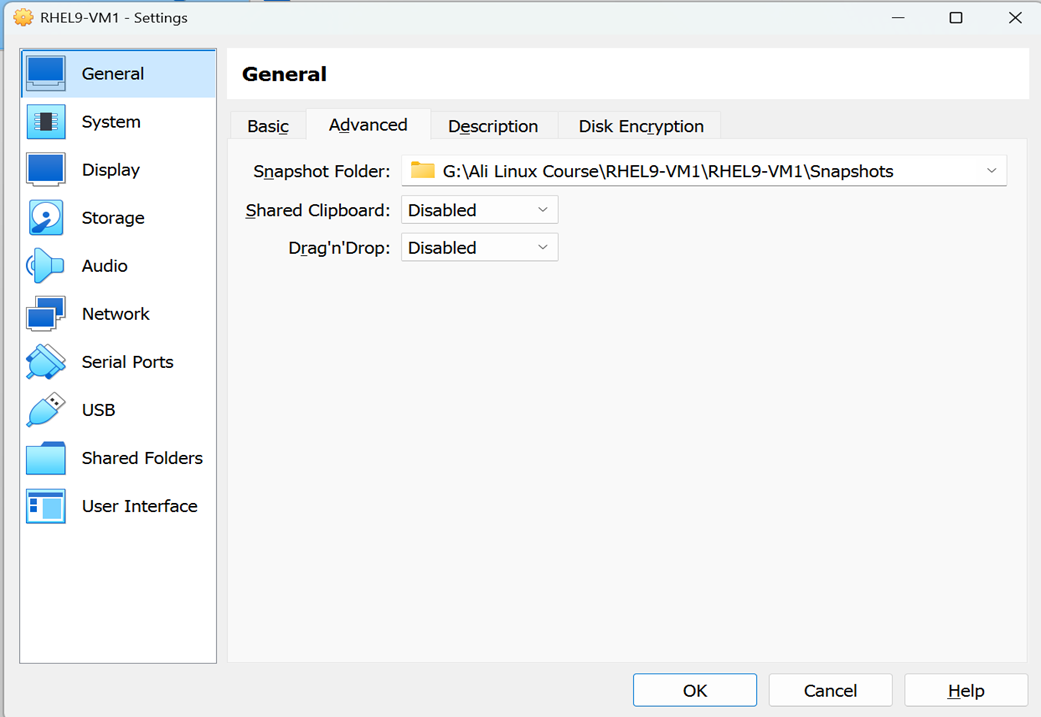Open the Description tab
1041x717 pixels.
click(x=493, y=125)
